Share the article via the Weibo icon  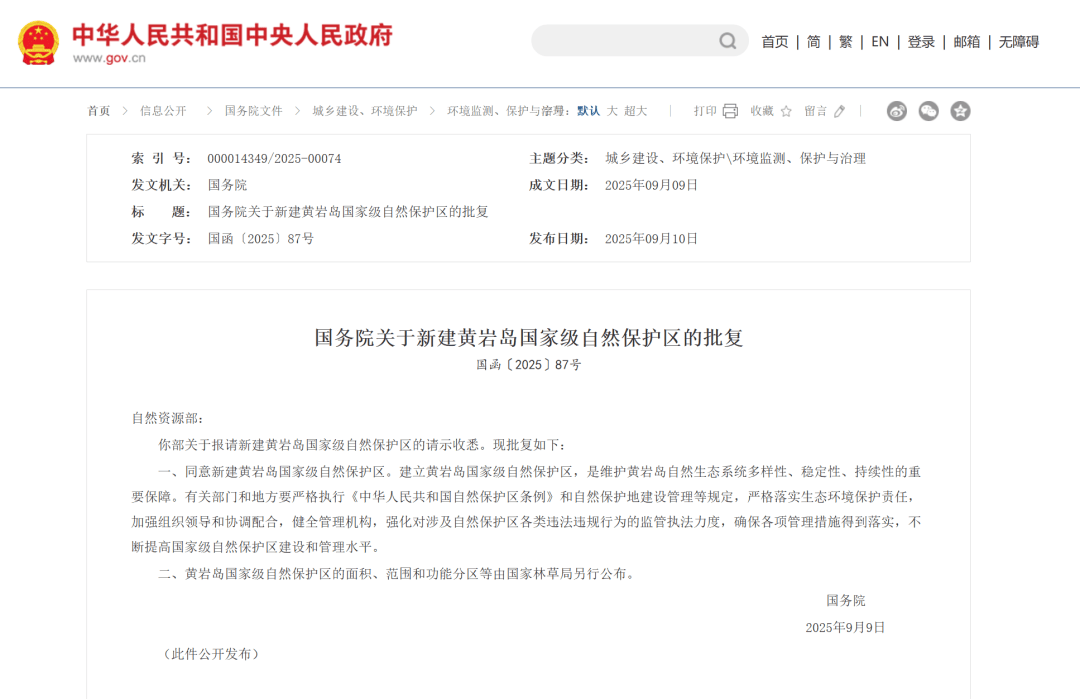[x=896, y=111]
